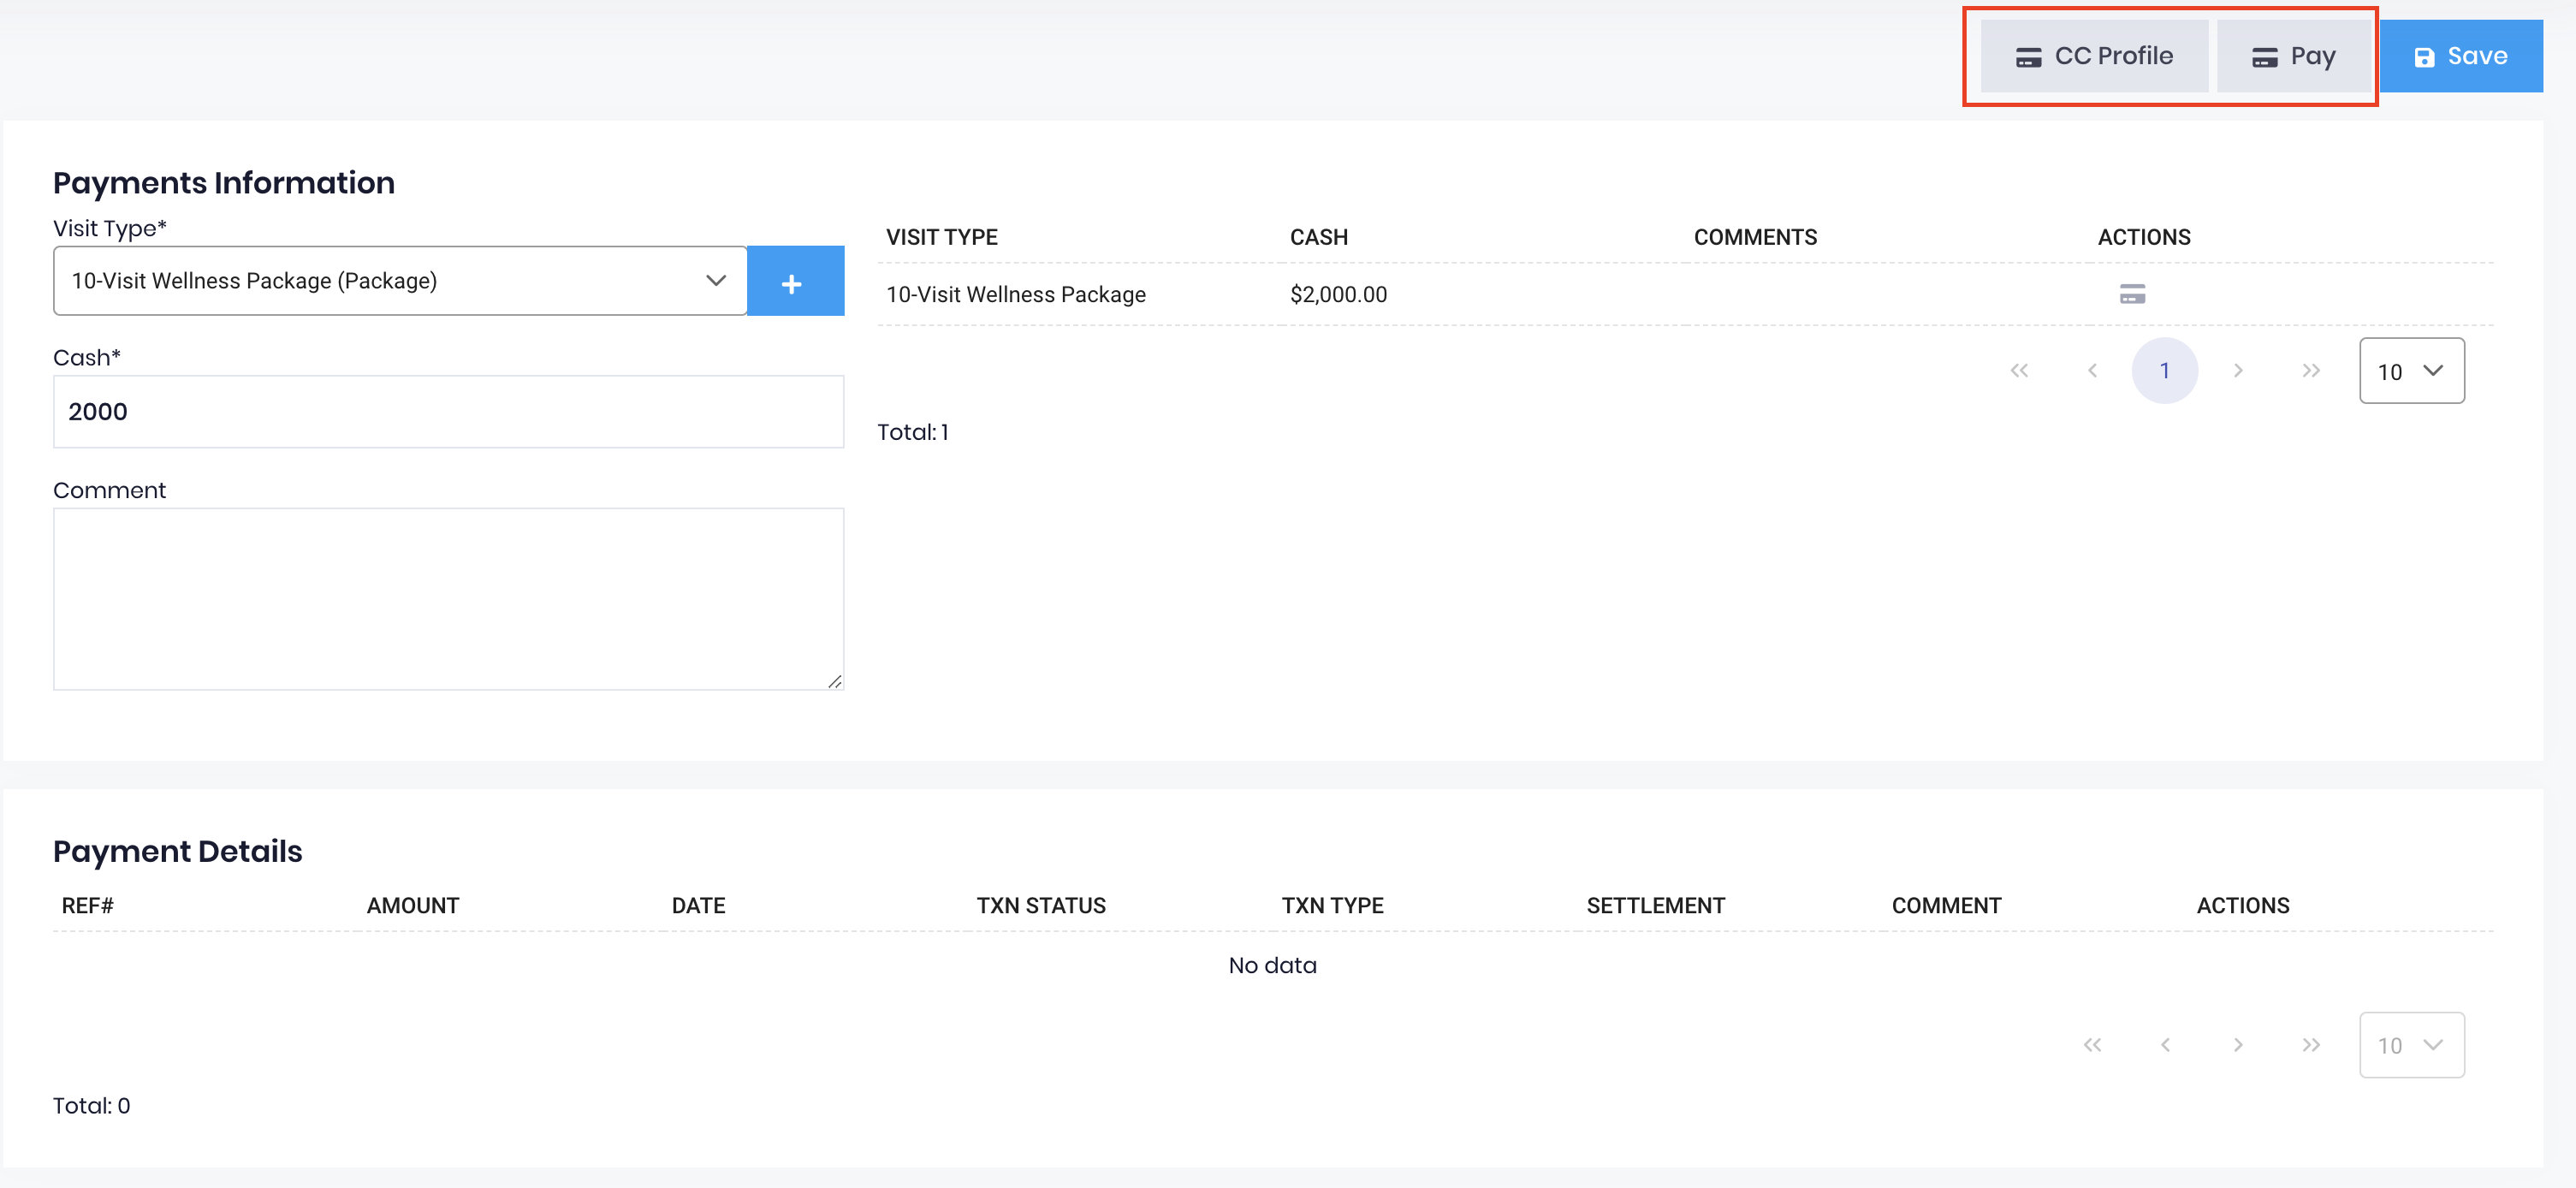Open the page size dropdown showing 10
Viewport: 2576px width, 1188px height.
click(x=2411, y=371)
